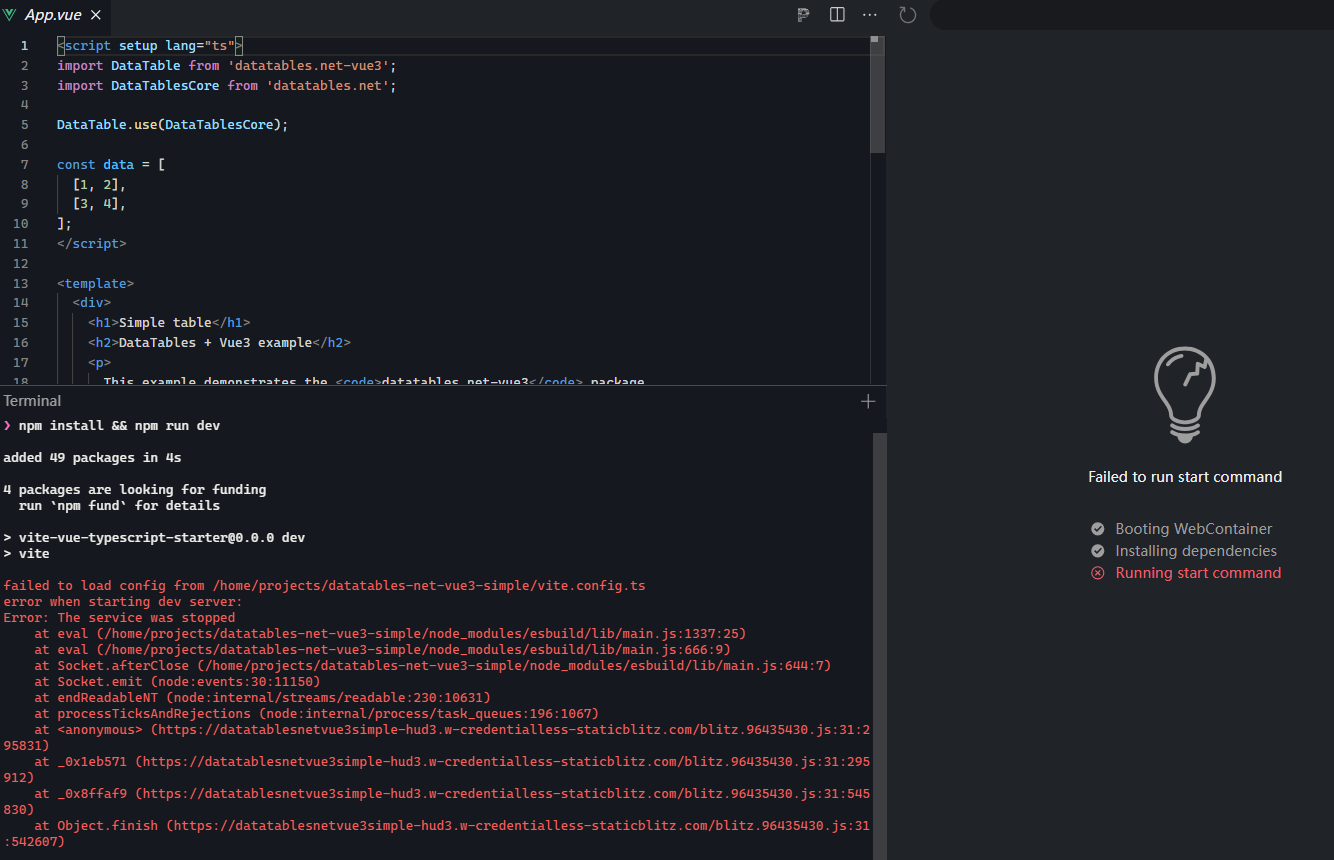
Task: Click the "<template>" tag on line 13
Action: [x=95, y=284]
